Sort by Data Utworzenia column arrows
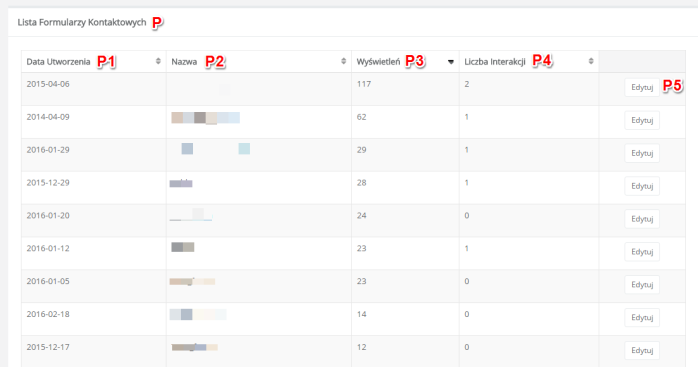This screenshot has height=367, width=698. tap(158, 61)
